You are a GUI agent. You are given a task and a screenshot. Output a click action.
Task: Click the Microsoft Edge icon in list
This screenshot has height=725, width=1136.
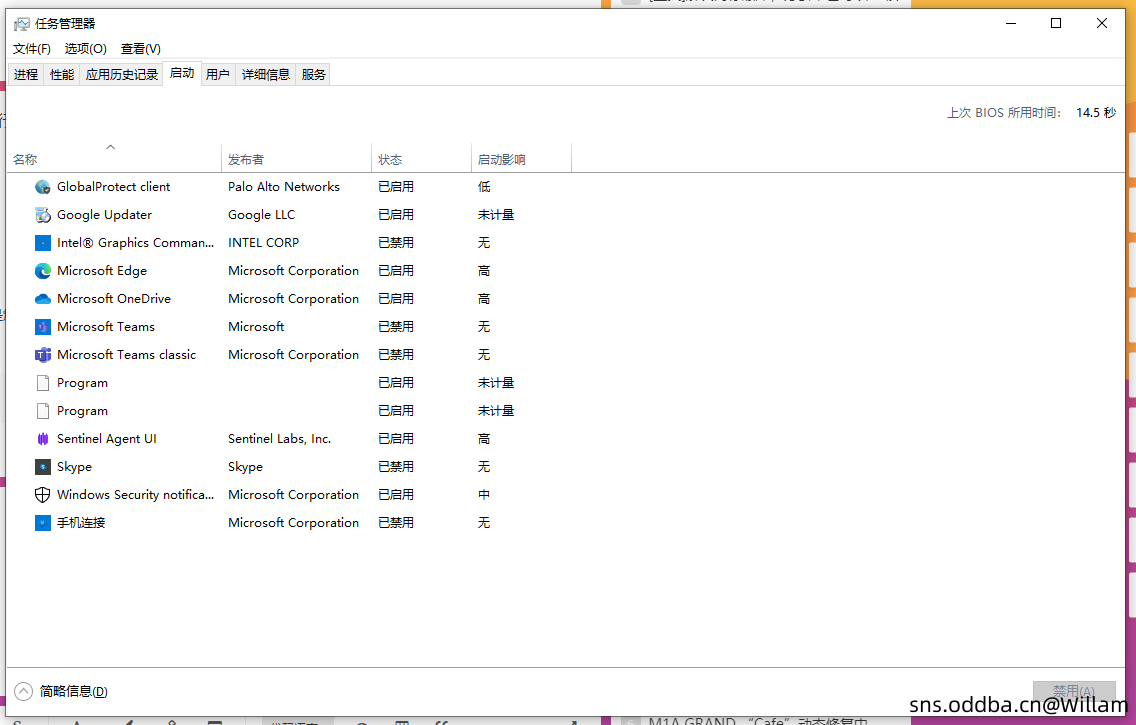tap(43, 271)
